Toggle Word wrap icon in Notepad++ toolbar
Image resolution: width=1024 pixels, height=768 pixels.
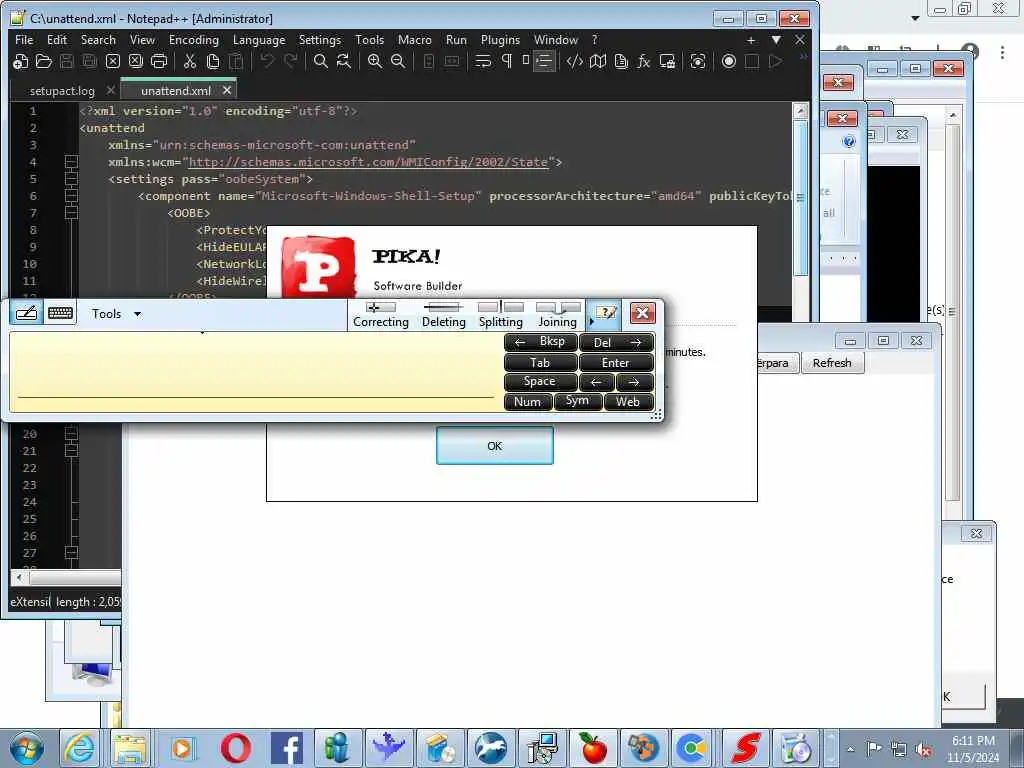(x=483, y=61)
